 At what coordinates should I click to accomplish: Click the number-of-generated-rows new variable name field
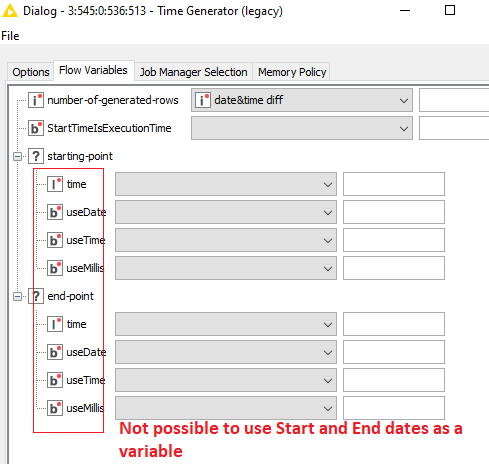point(454,100)
